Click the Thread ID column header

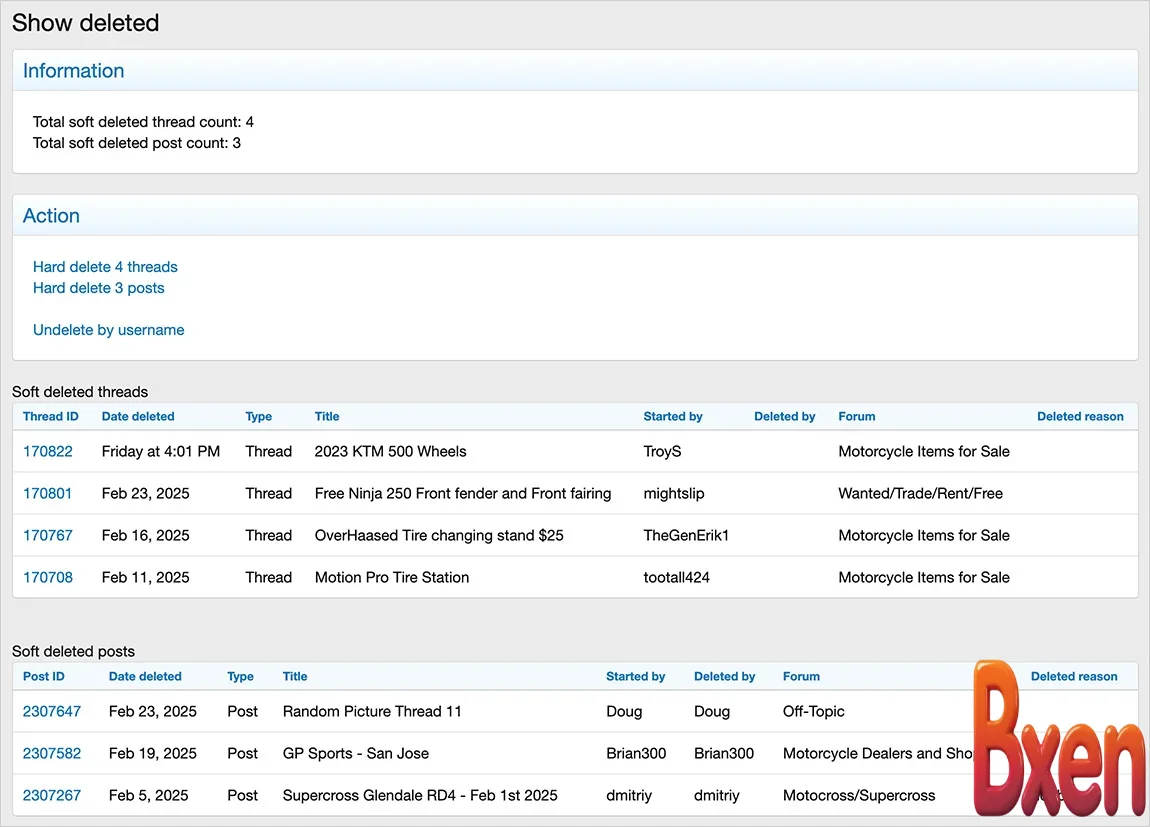coord(50,416)
